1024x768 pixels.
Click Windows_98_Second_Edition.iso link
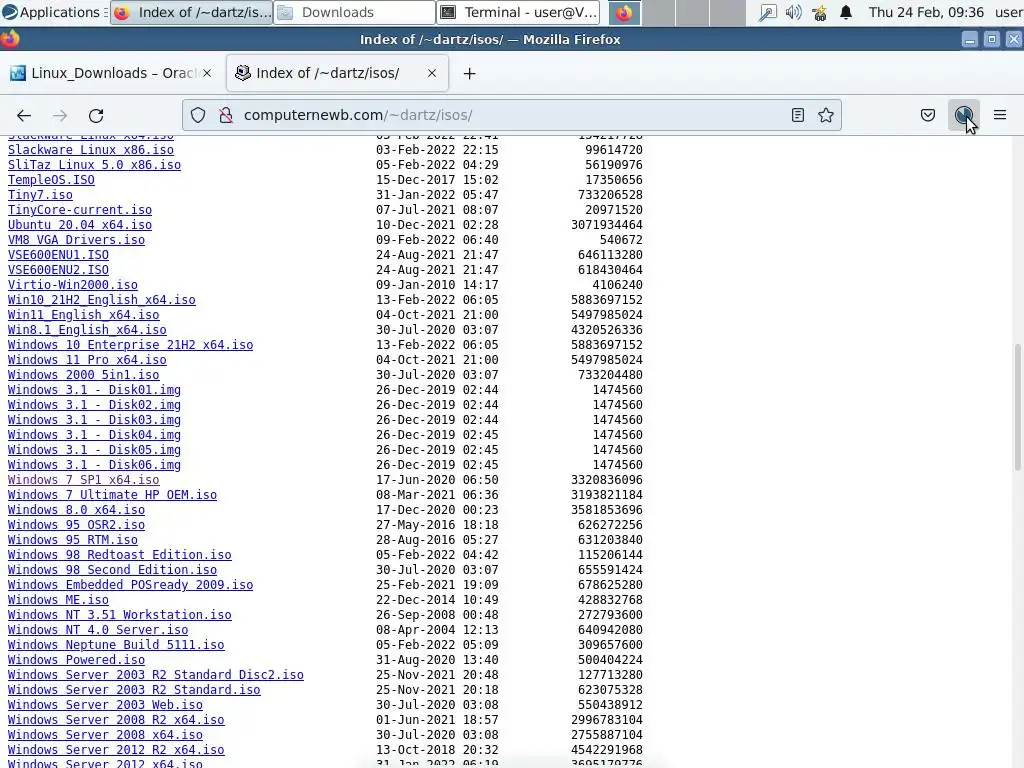112,570
